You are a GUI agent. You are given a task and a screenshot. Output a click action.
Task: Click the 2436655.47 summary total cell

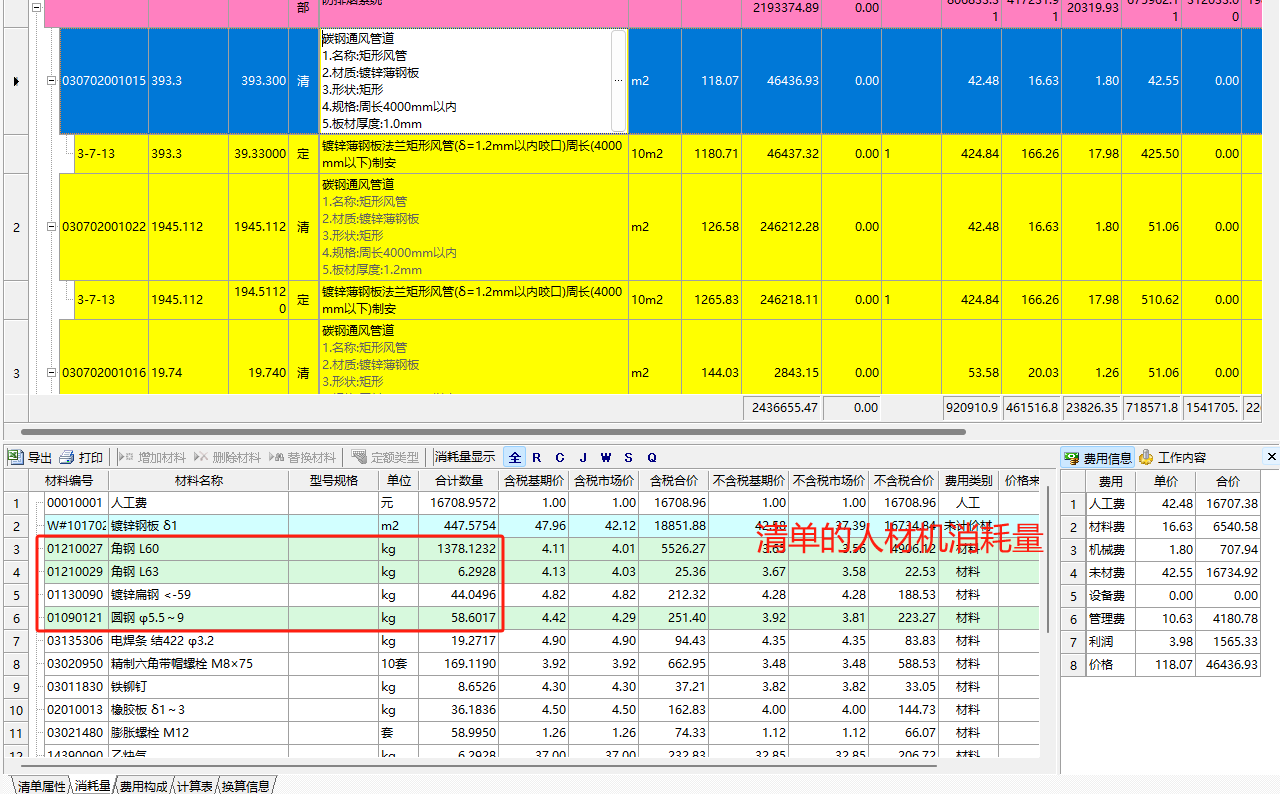pos(782,408)
